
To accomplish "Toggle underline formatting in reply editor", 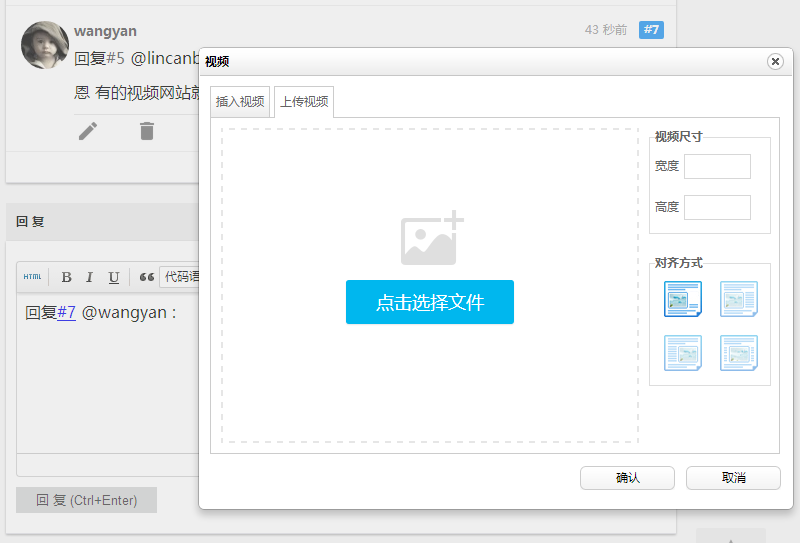I will [x=114, y=277].
